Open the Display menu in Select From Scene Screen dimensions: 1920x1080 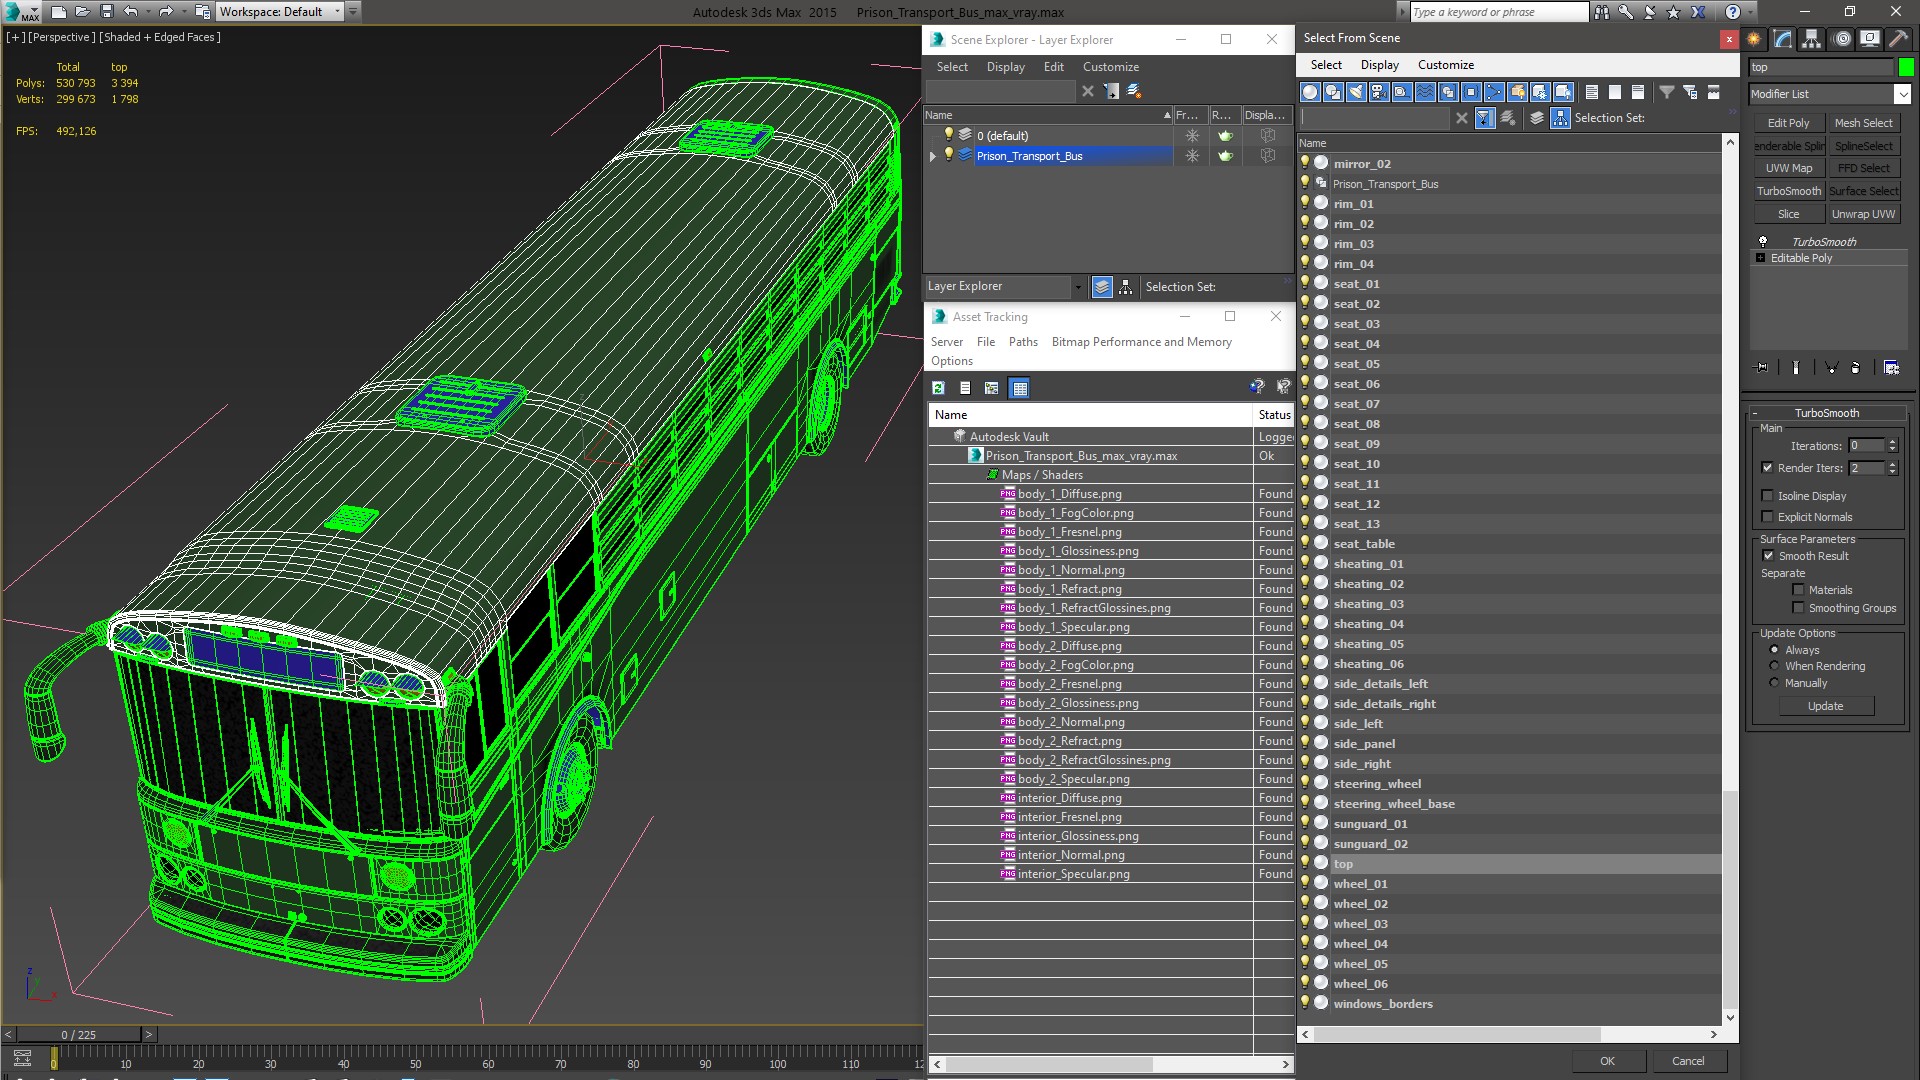1380,65
